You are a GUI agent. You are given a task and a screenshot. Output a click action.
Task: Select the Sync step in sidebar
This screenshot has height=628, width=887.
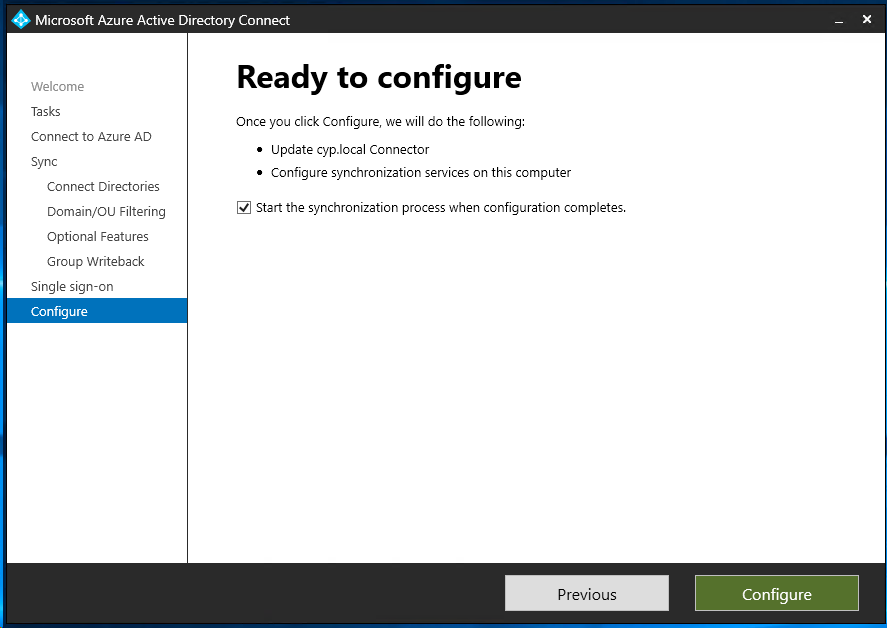point(44,162)
